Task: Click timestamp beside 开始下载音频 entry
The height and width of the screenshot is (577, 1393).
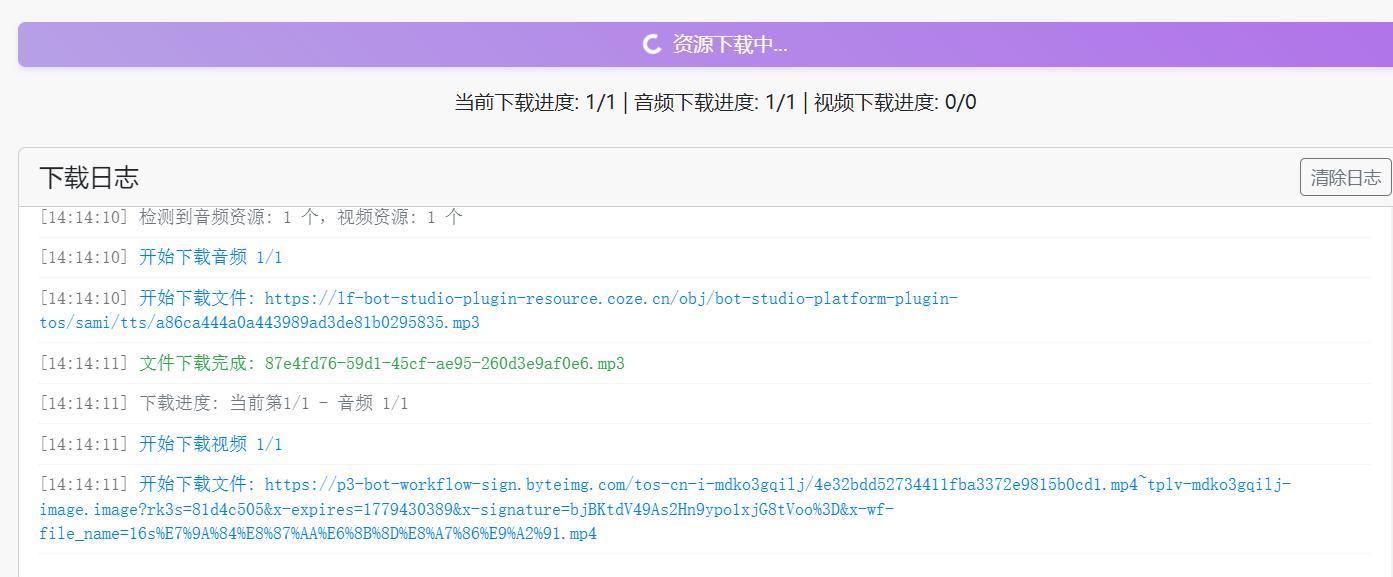Action: 84,257
